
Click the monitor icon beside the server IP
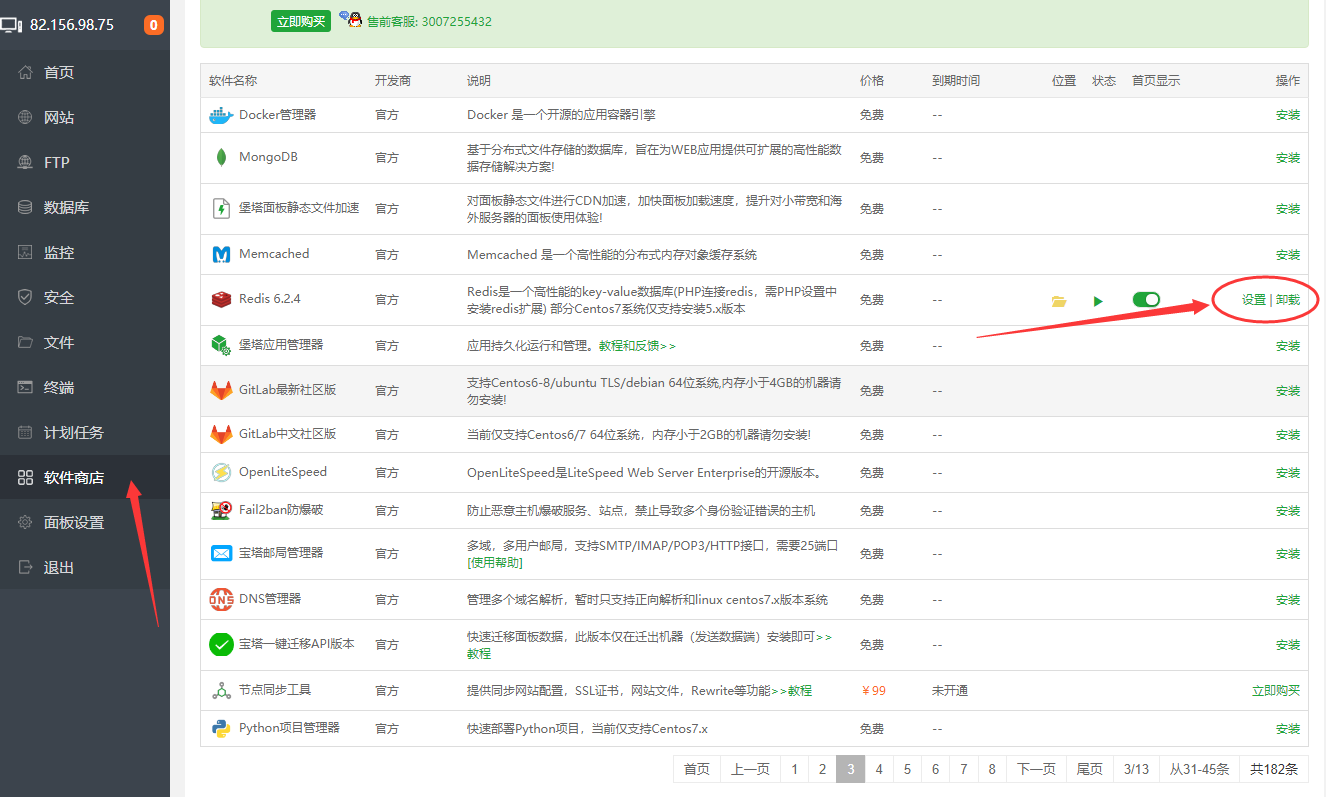(x=12, y=25)
